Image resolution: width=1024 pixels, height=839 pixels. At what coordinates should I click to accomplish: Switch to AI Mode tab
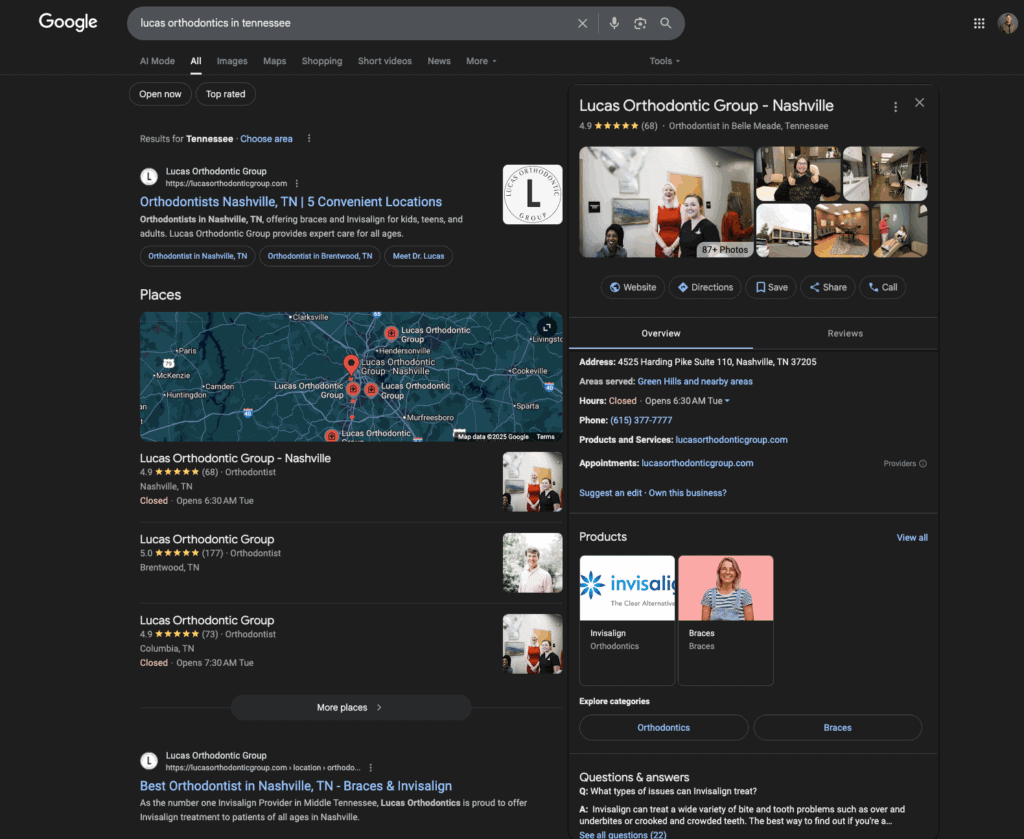pos(157,61)
